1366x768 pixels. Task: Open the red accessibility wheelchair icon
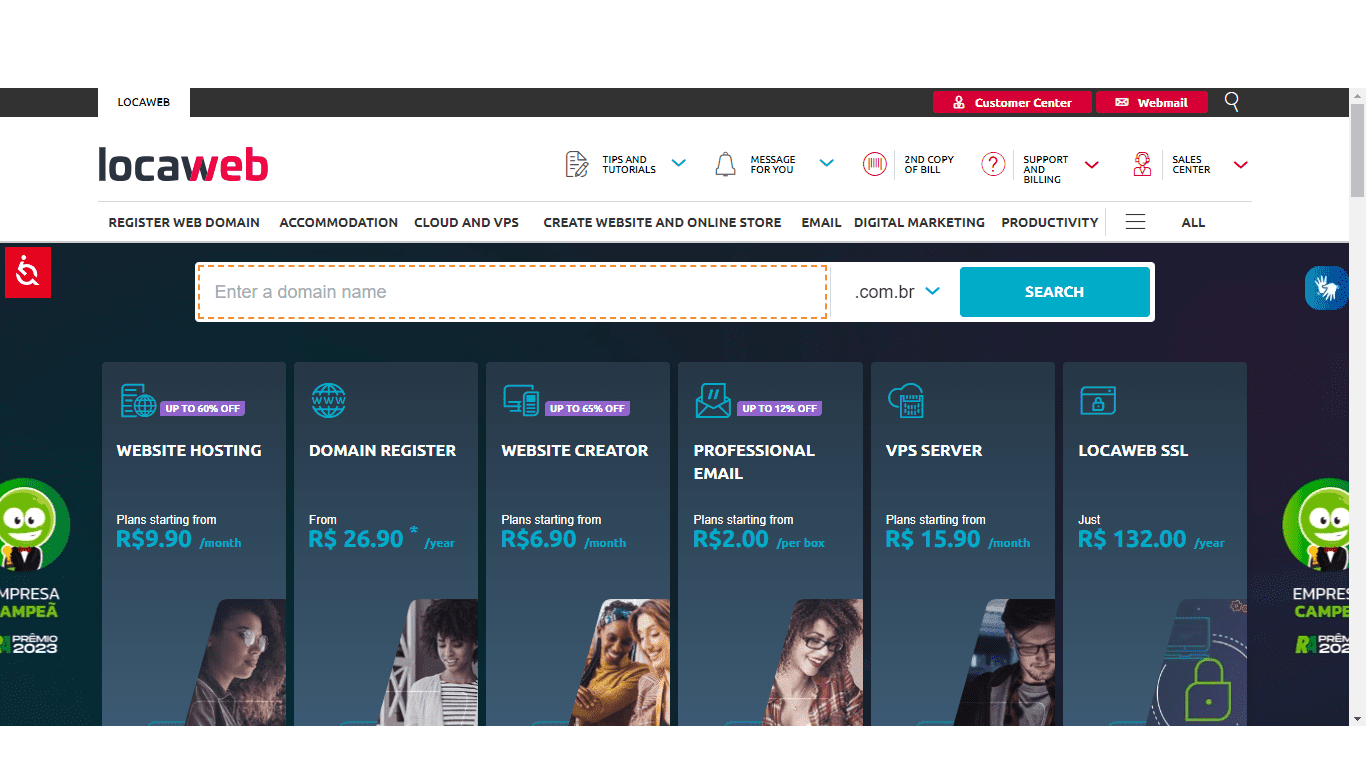[x=28, y=272]
